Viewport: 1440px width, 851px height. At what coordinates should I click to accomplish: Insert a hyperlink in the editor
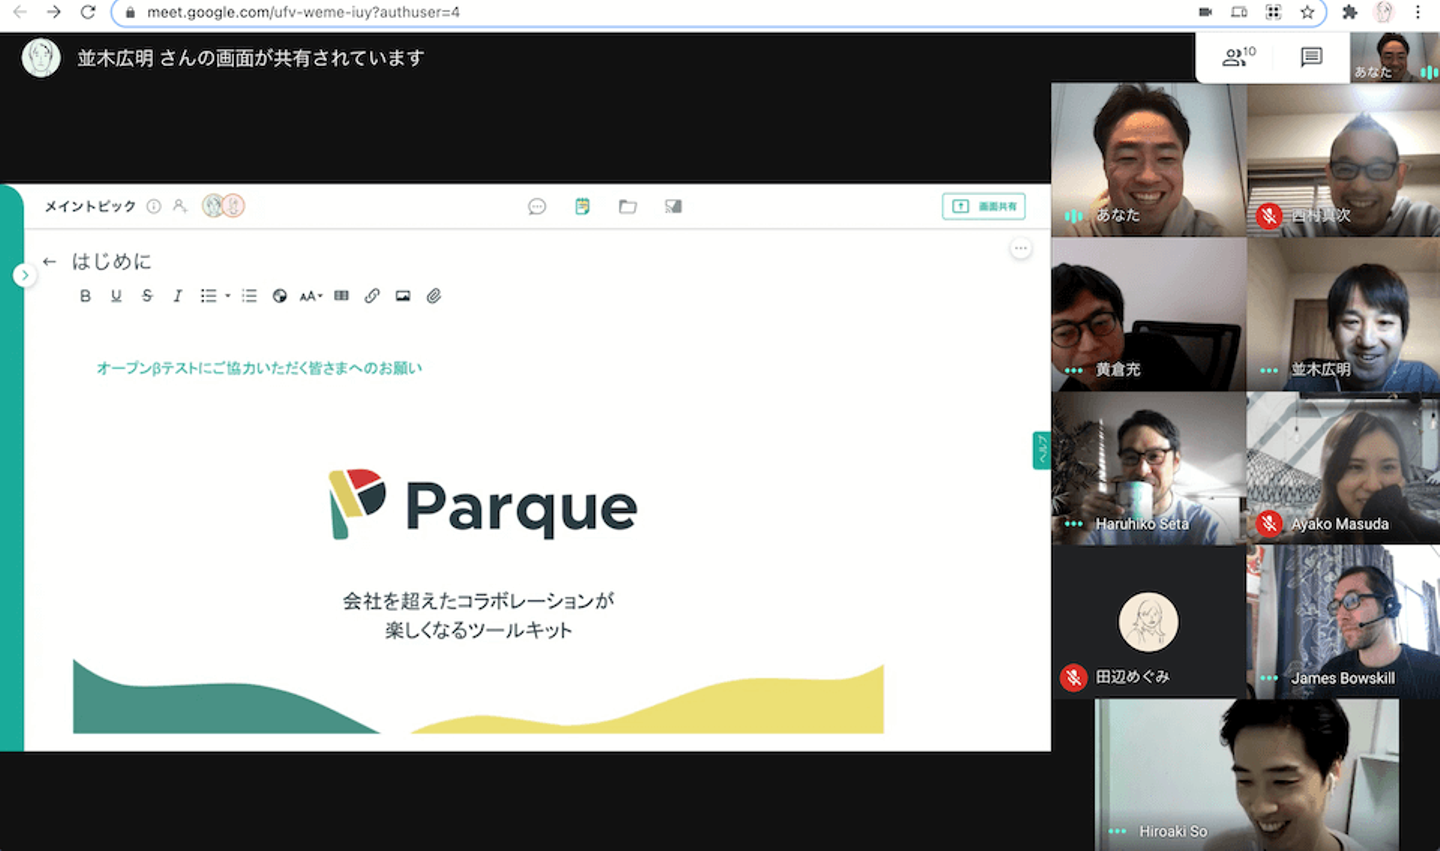click(372, 296)
